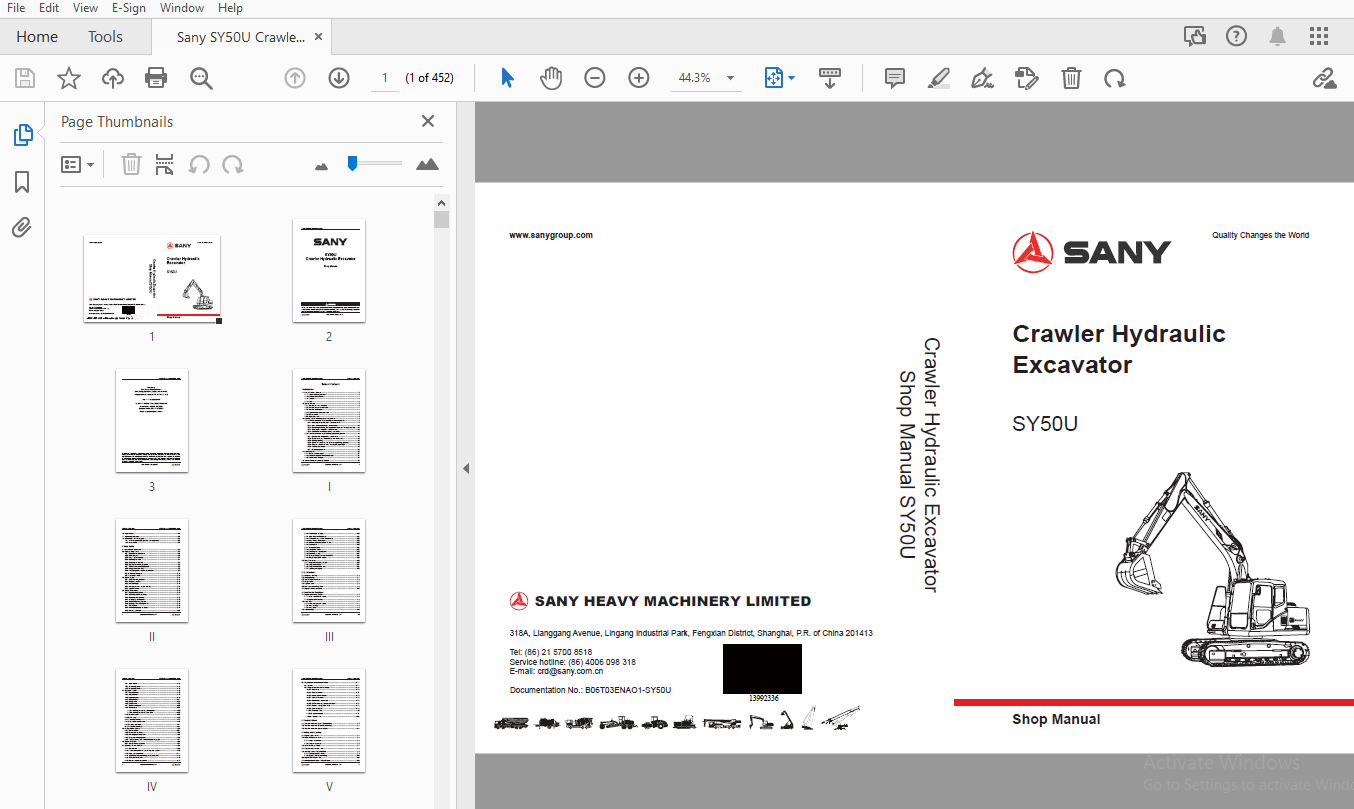Click the trash delete icon in toolbar
Image resolution: width=1354 pixels, height=809 pixels.
(x=1071, y=78)
